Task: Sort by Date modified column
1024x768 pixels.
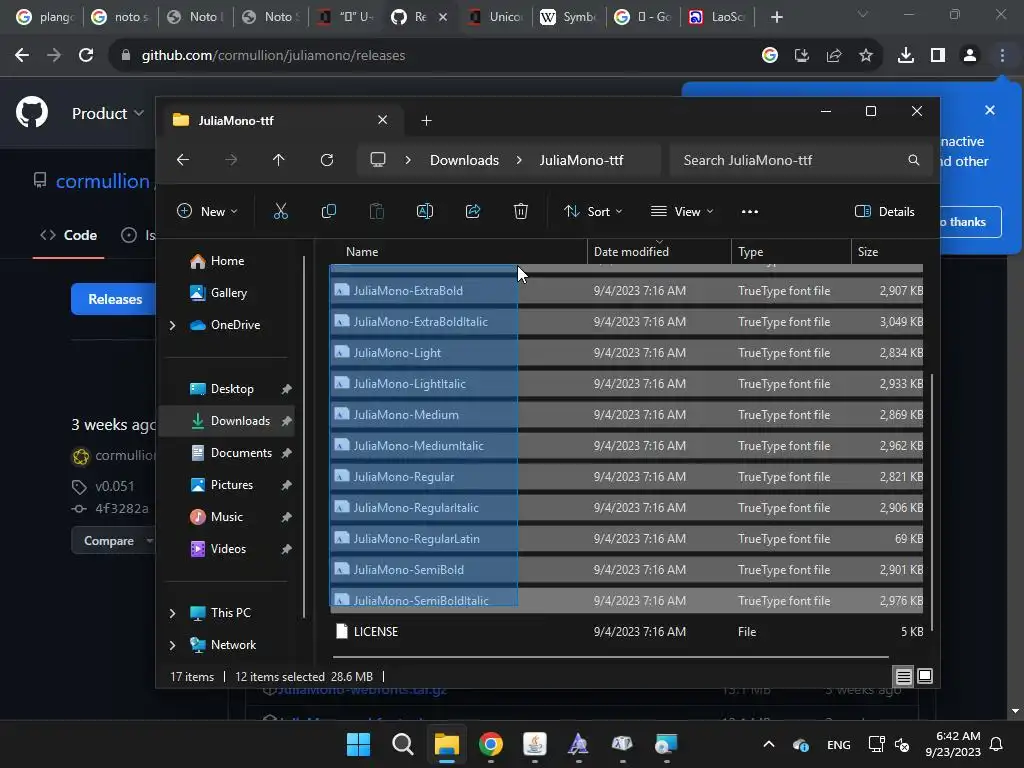Action: point(659,251)
